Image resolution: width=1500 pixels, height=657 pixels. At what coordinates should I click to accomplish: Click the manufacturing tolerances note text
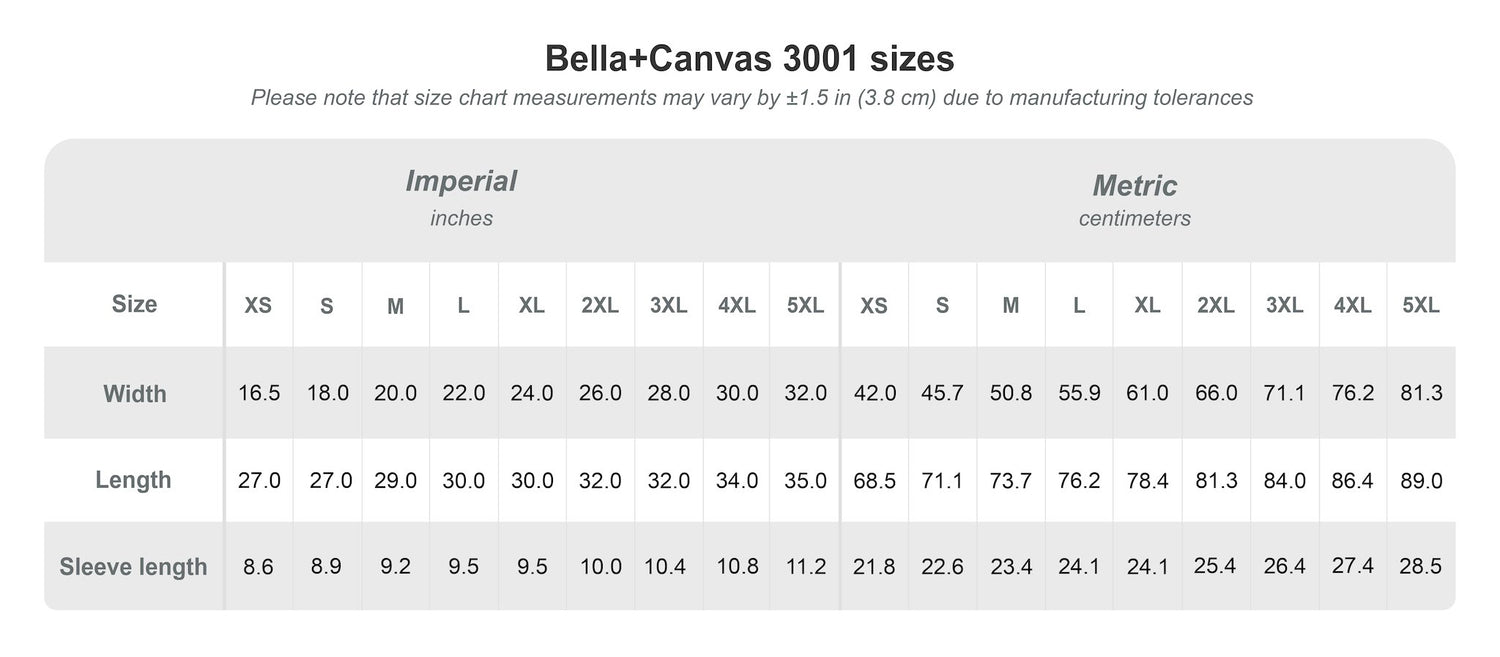pyautogui.click(x=751, y=98)
